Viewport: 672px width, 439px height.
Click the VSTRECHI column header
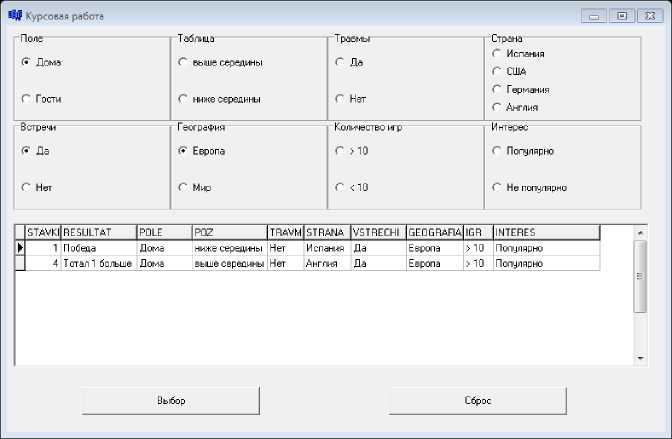[379, 232]
